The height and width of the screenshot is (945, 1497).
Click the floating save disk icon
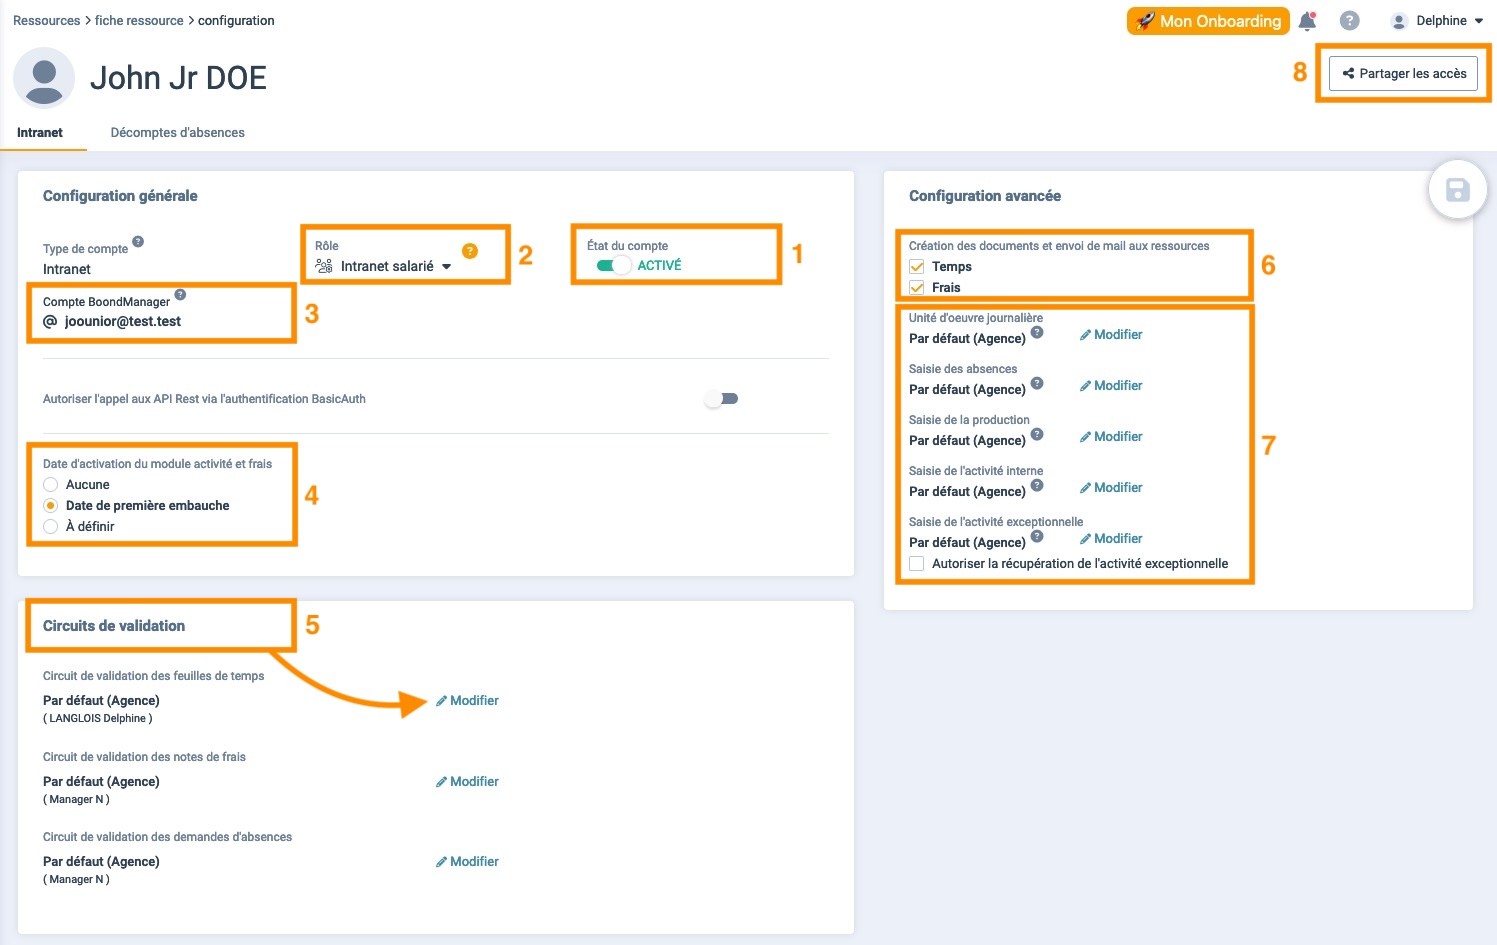pyautogui.click(x=1457, y=190)
